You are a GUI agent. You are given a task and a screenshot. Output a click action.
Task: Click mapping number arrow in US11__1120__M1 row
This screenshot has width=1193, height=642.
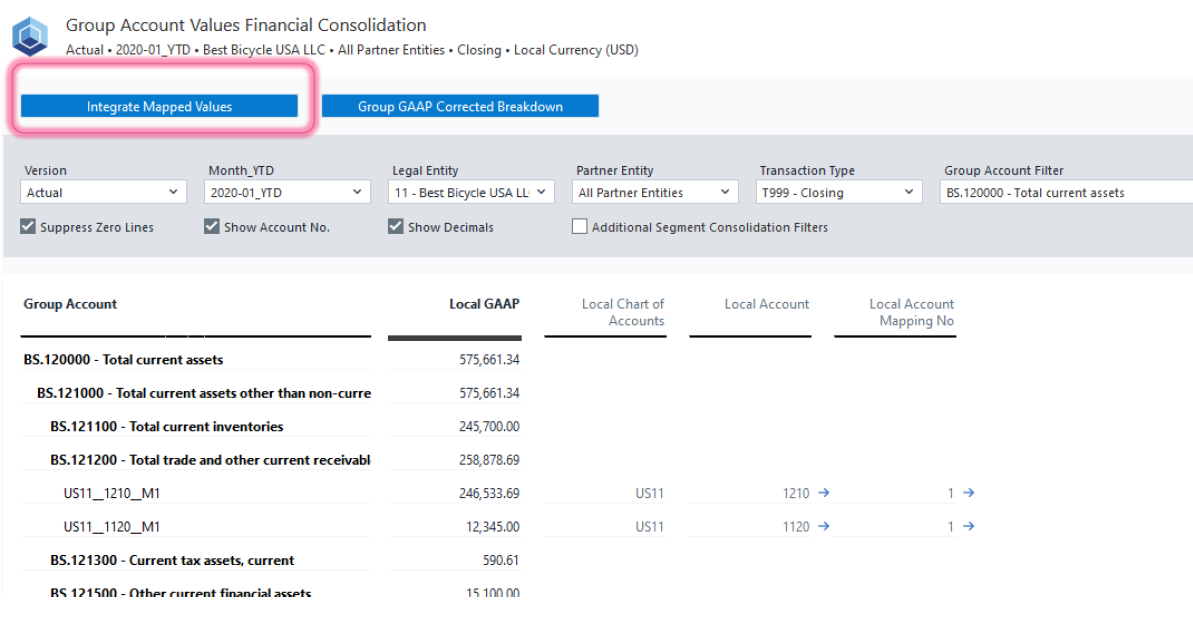click(968, 527)
